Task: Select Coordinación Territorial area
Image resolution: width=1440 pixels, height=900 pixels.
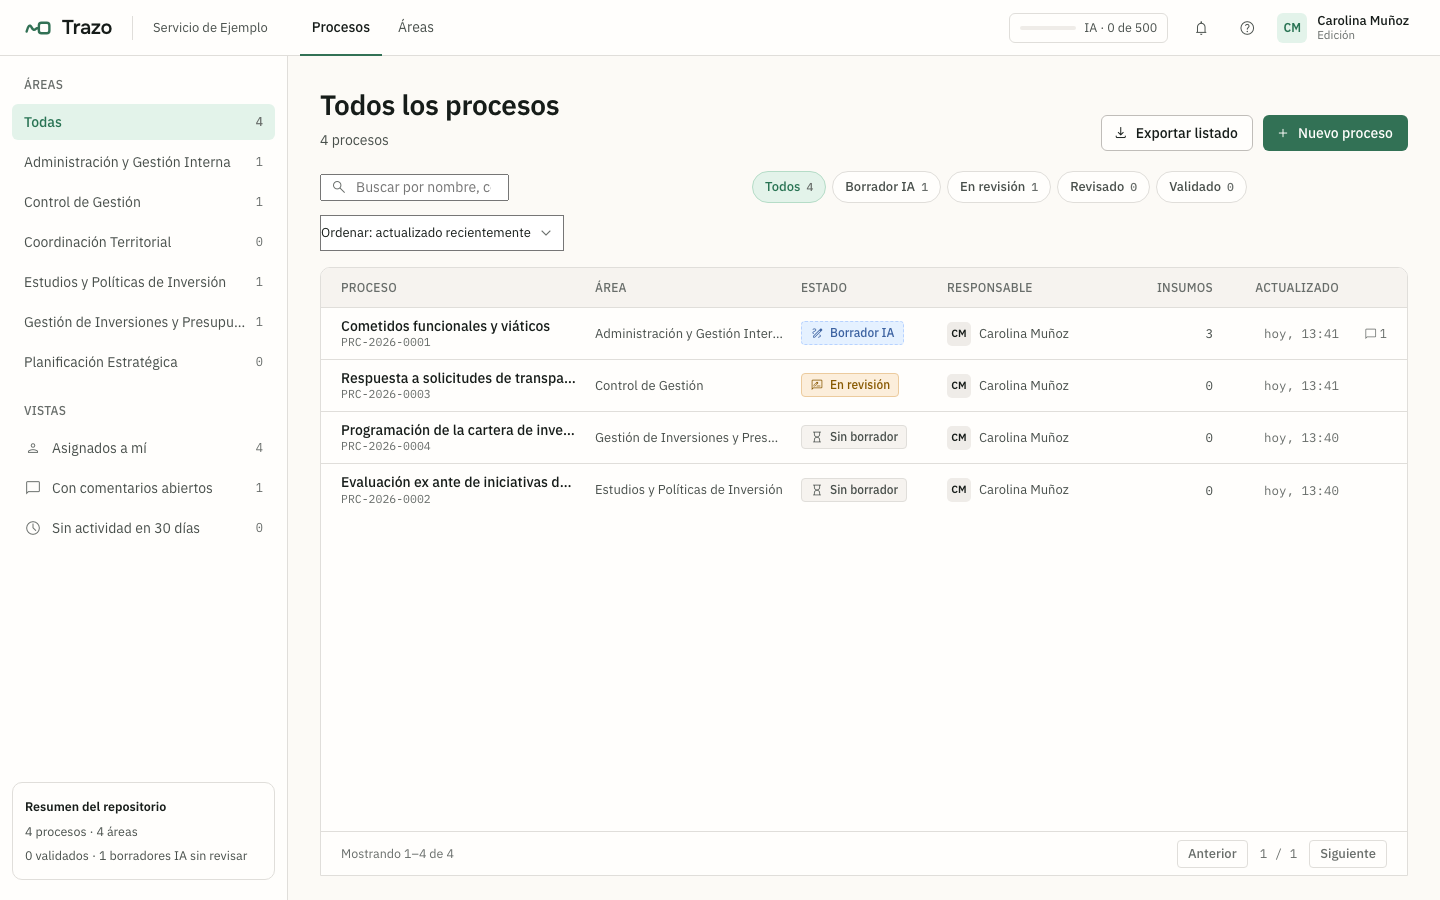Action: (x=143, y=242)
